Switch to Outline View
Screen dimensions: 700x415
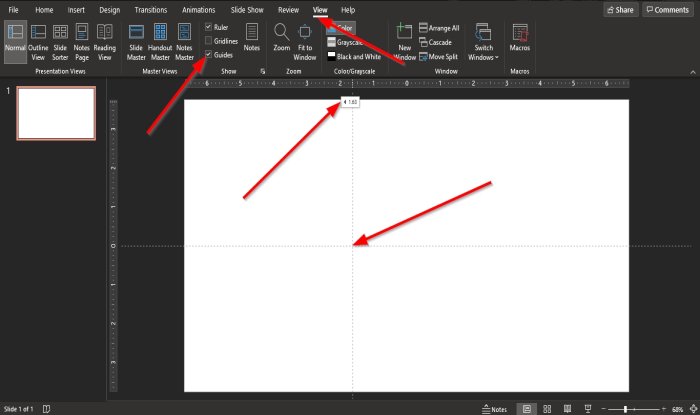38,42
